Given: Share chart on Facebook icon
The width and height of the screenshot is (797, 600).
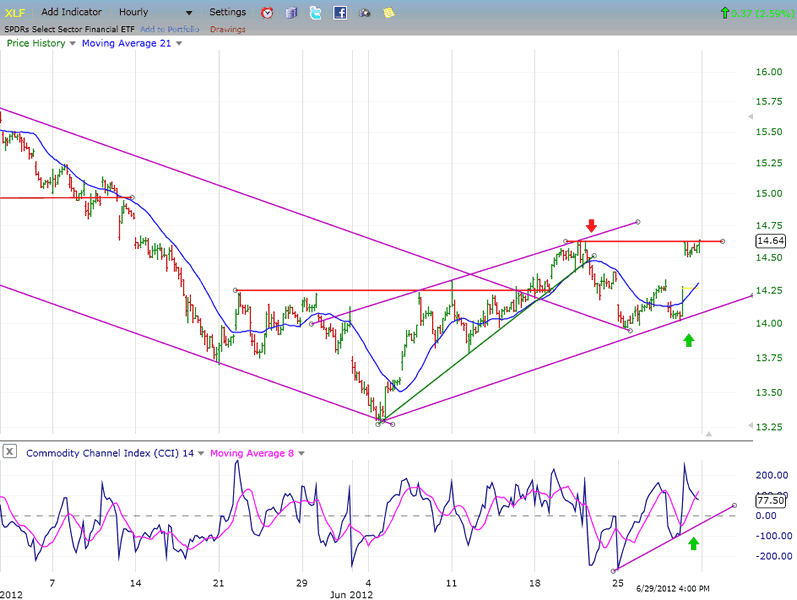Looking at the screenshot, I should 340,13.
